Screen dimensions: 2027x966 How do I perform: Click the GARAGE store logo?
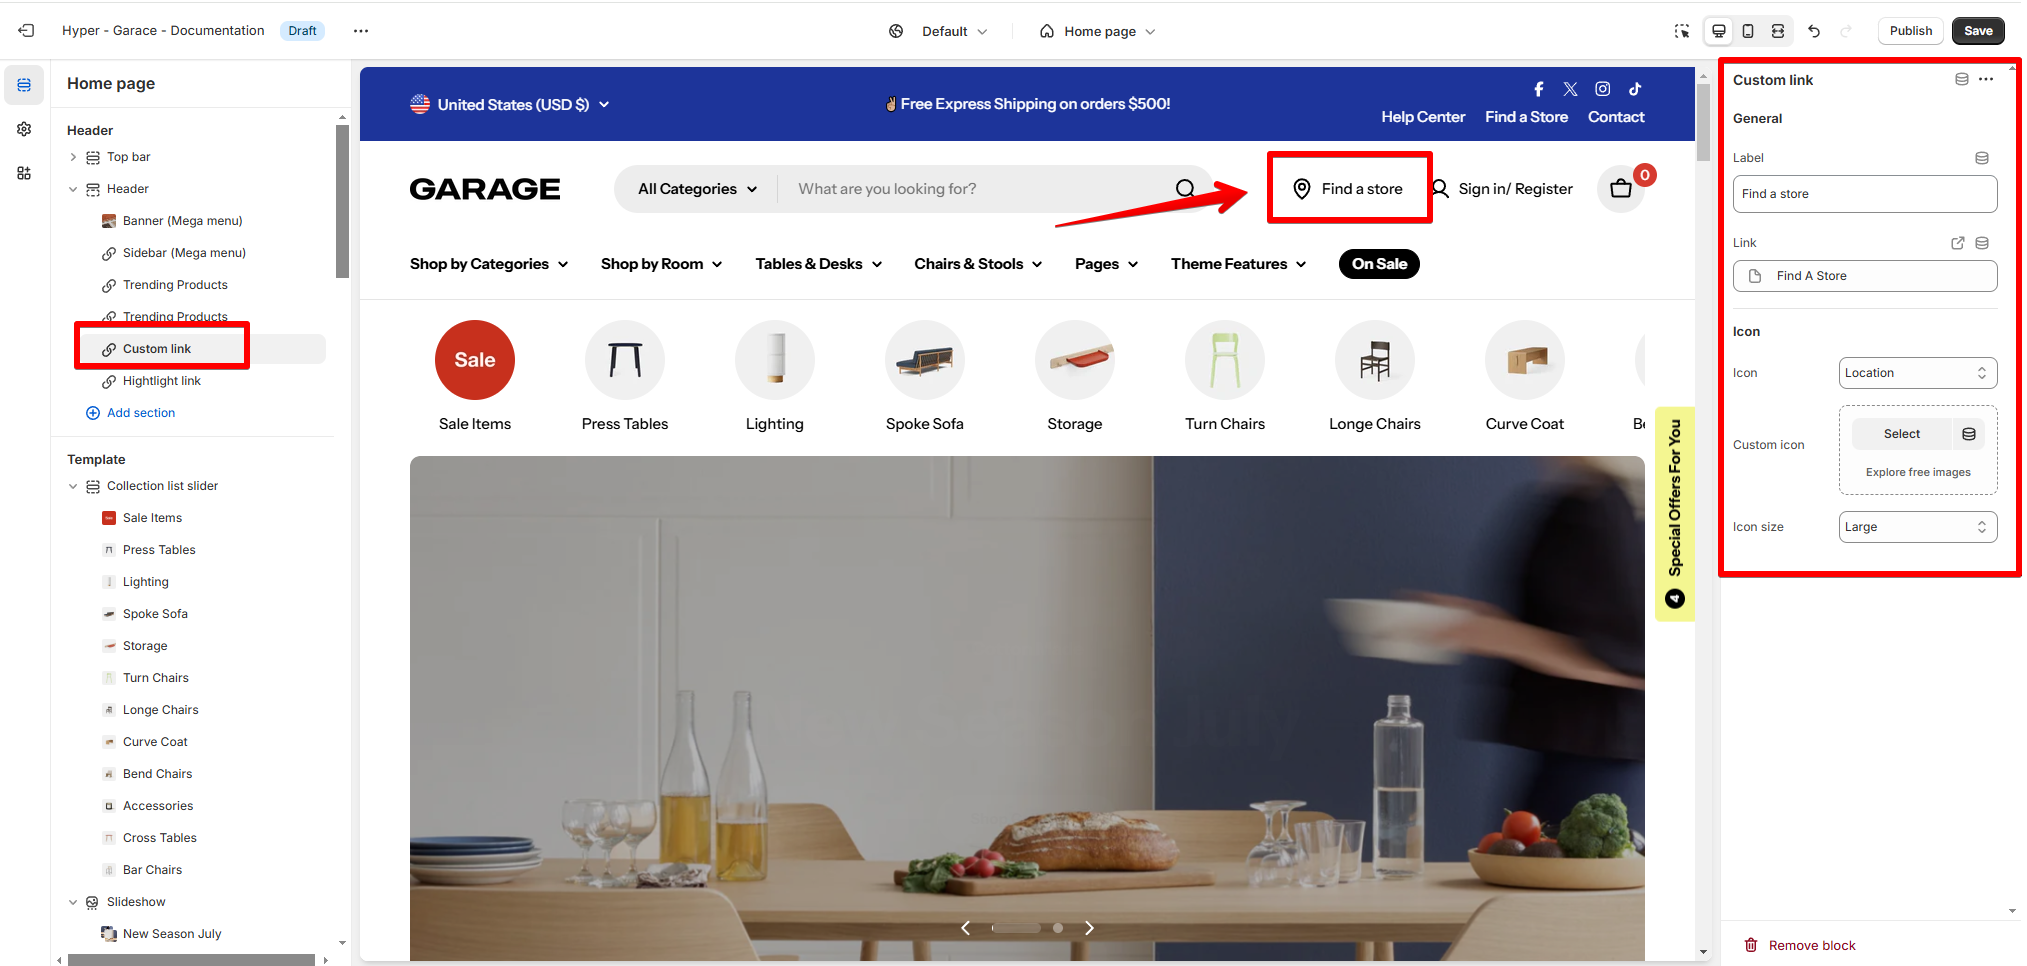[485, 189]
